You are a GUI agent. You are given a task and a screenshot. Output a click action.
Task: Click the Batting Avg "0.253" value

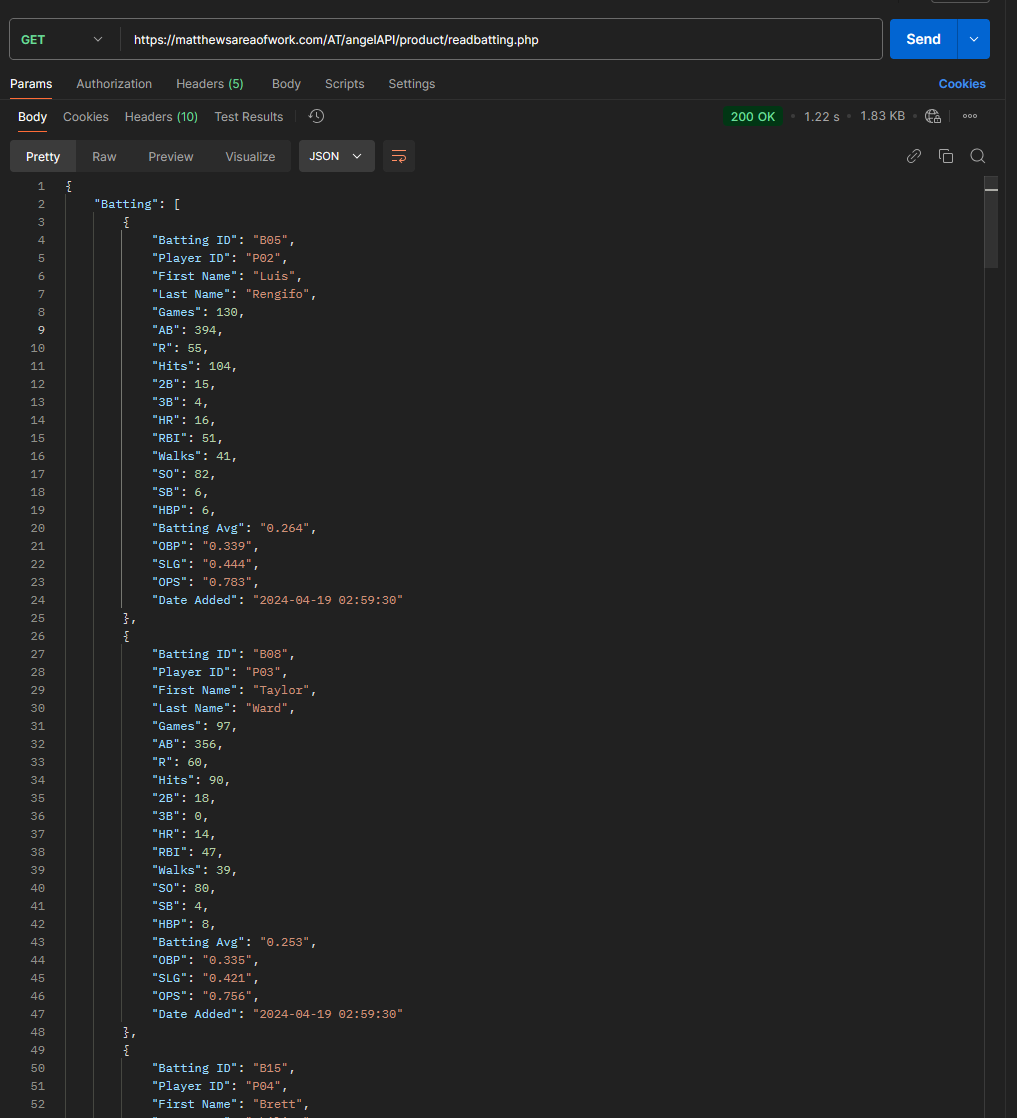coord(285,942)
